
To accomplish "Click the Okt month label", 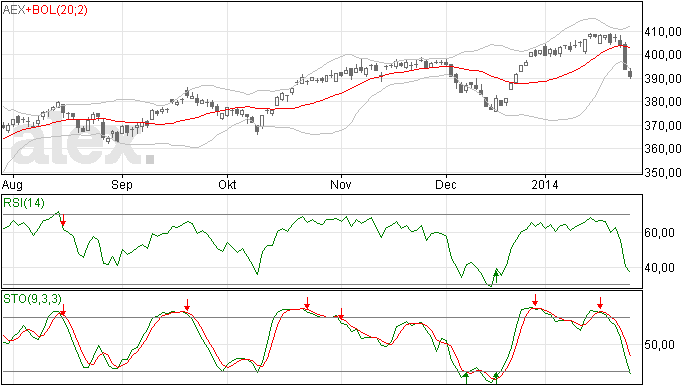I will (227, 184).
